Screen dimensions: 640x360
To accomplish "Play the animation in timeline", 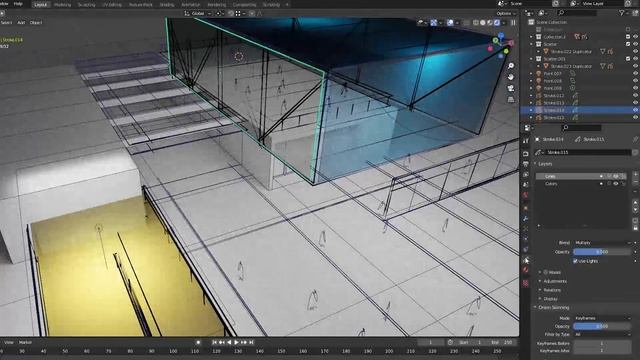I will coord(236,342).
